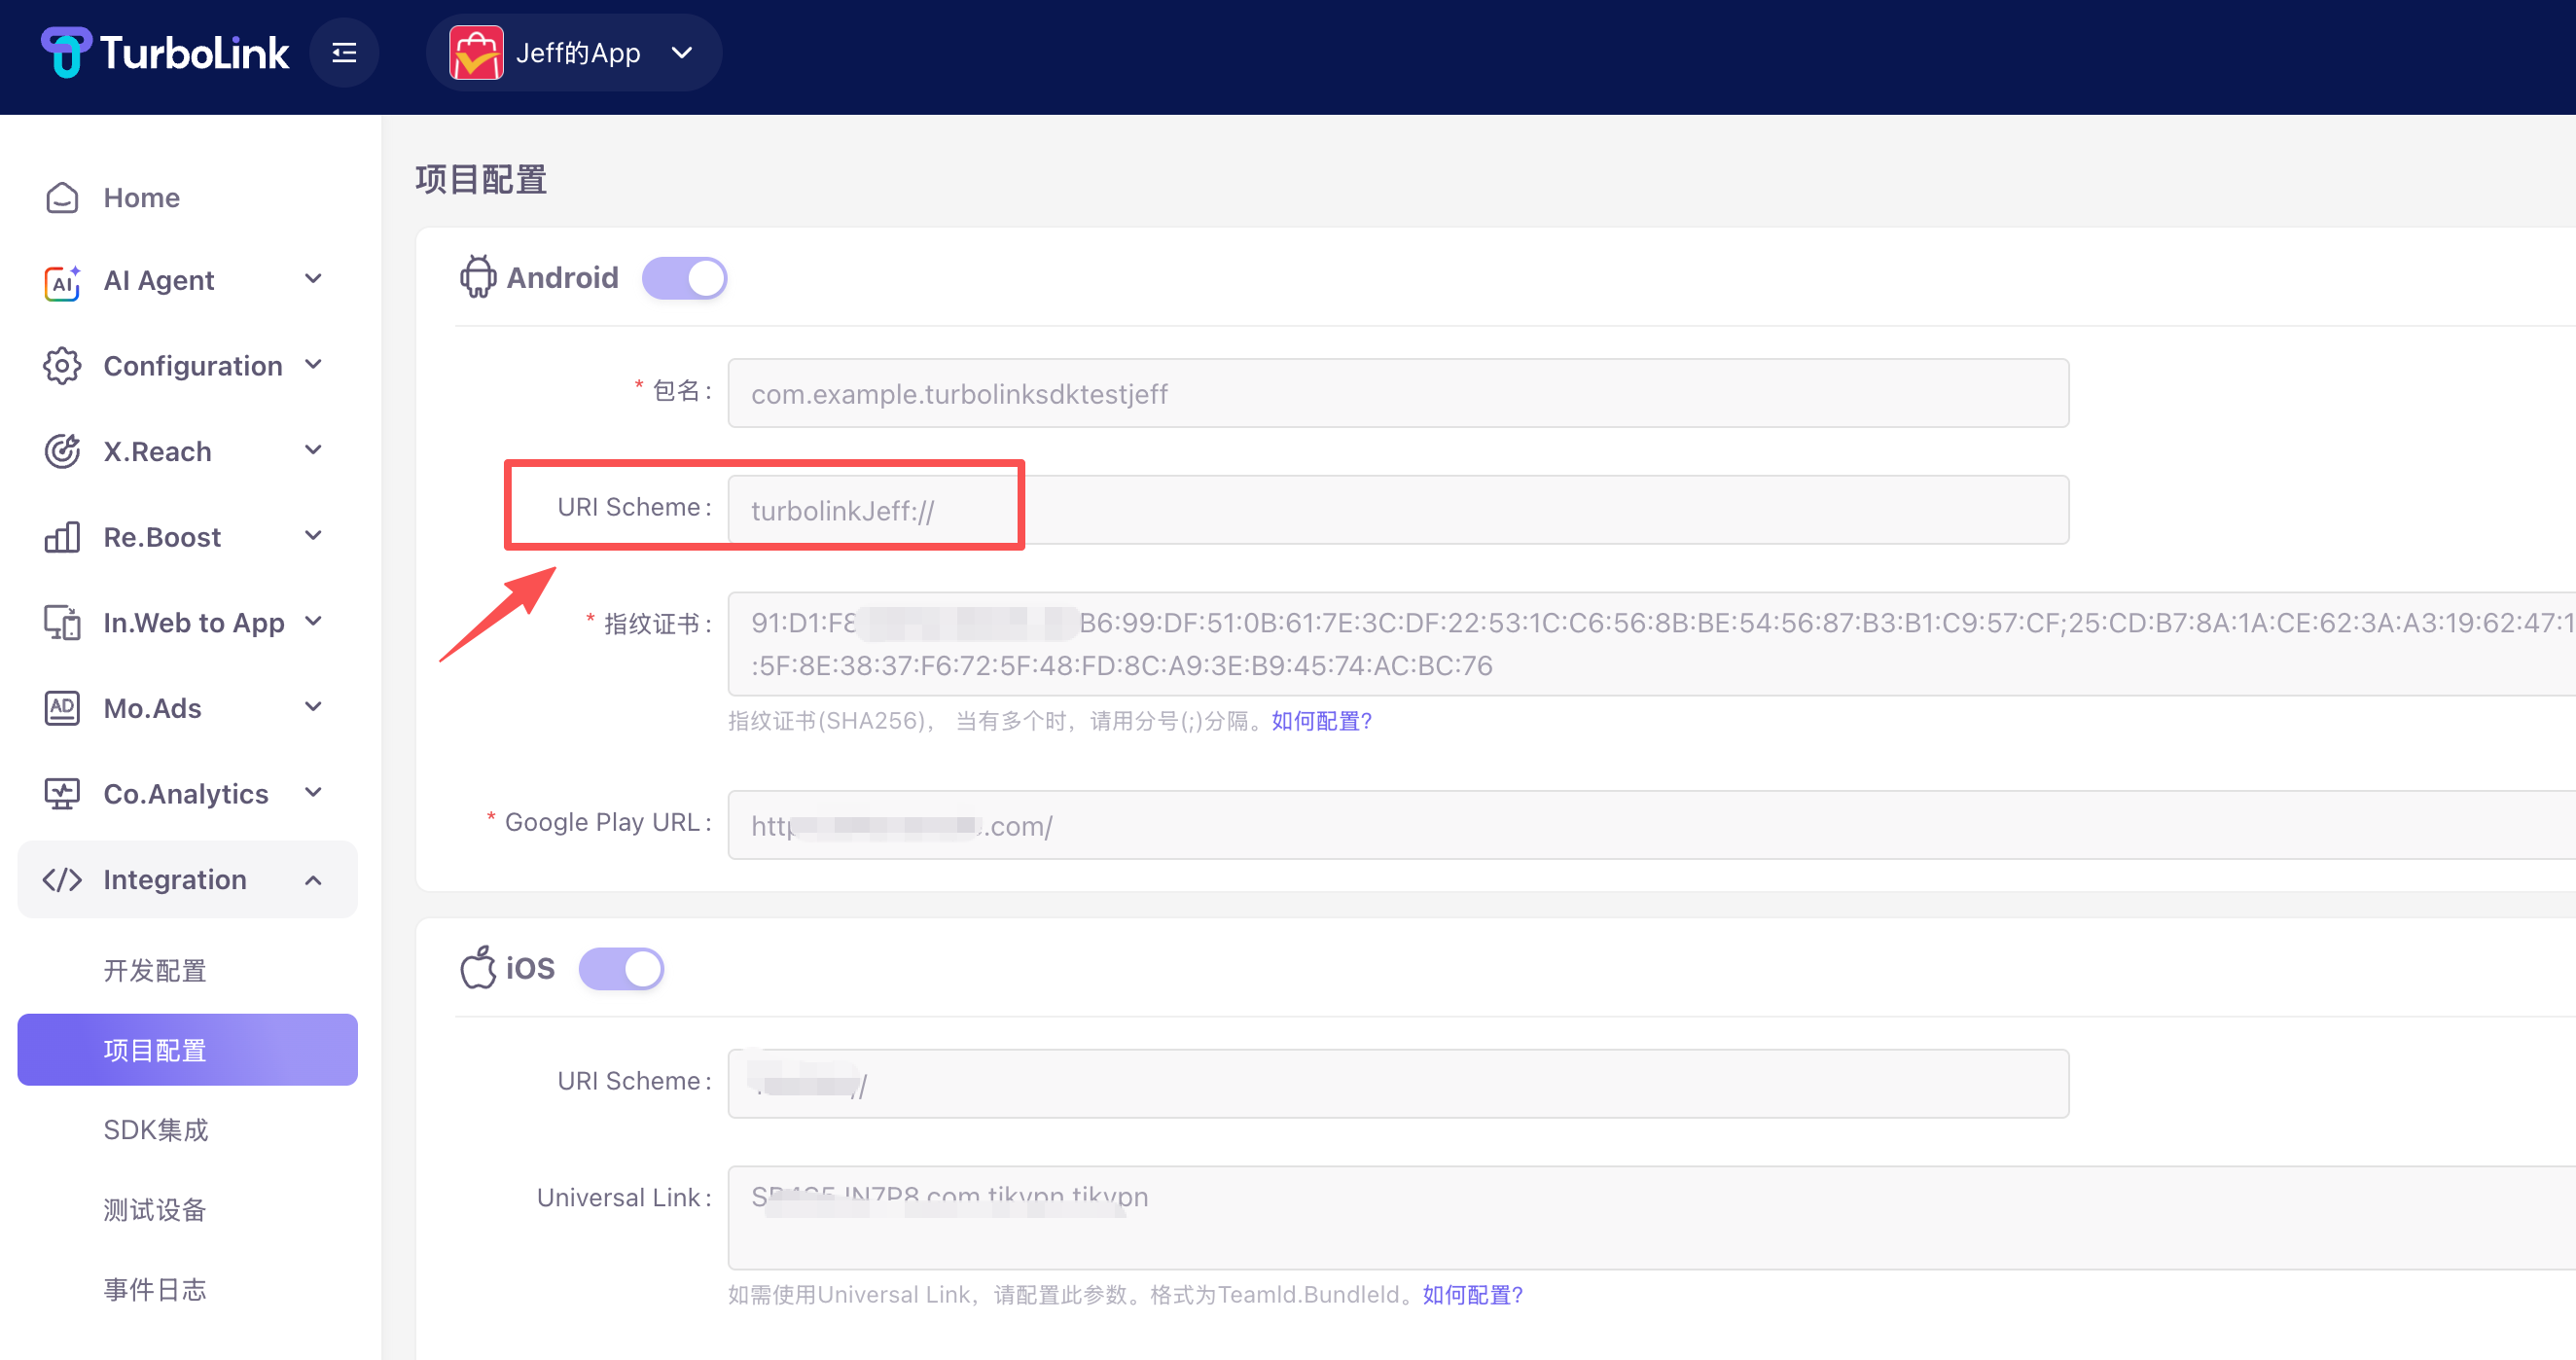The image size is (2576, 1360).
Task: Open 如何配置 link under fingerprint certificate
Action: tap(1321, 721)
